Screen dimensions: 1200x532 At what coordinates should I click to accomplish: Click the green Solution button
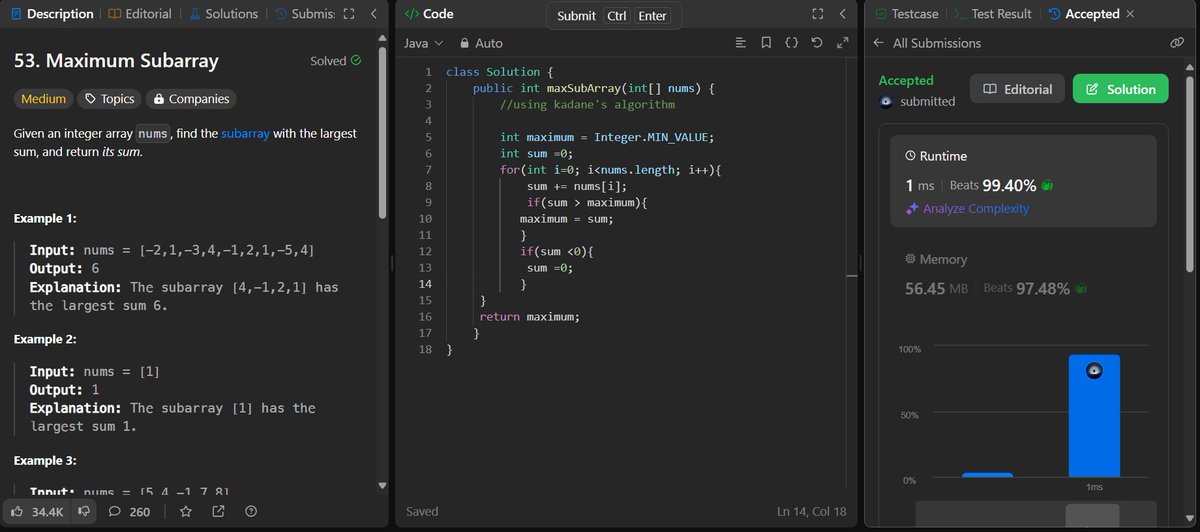tap(1121, 89)
